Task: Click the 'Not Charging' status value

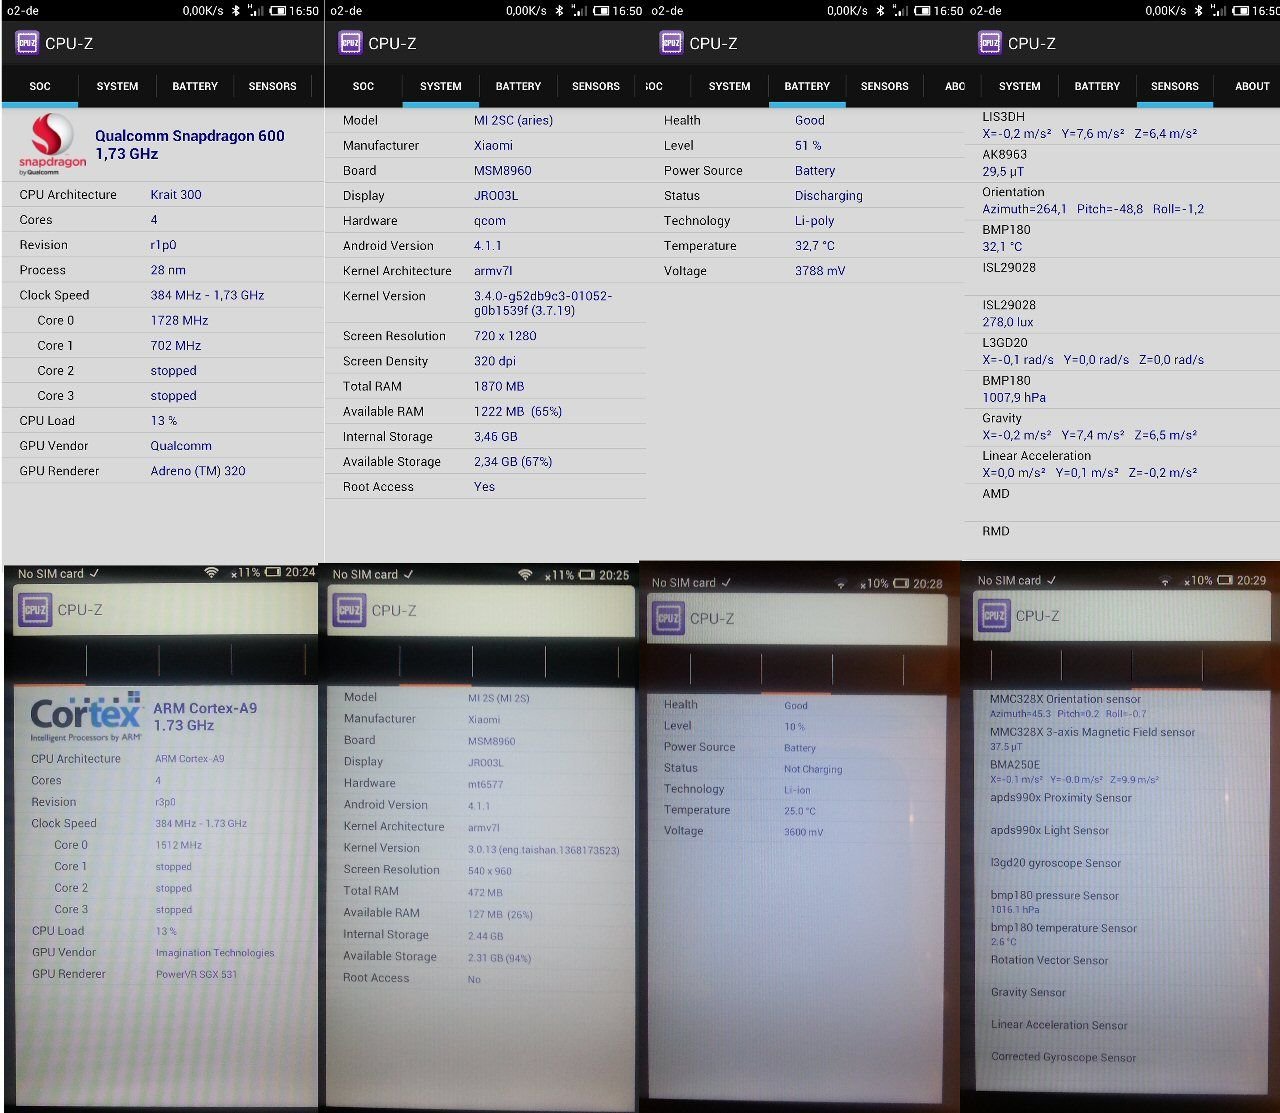Action: coord(813,769)
